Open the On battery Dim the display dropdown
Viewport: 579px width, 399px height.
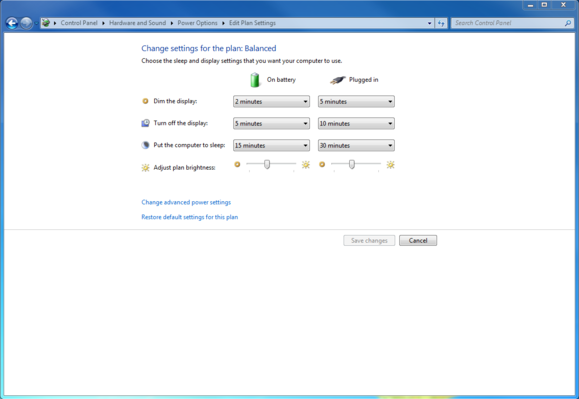[271, 102]
